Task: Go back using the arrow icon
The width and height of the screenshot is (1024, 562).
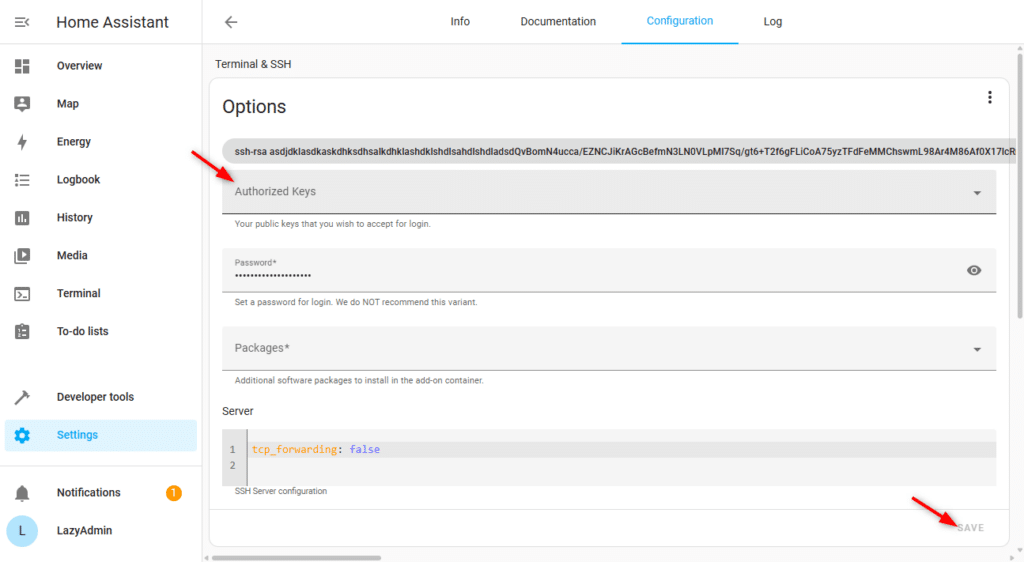Action: point(231,22)
